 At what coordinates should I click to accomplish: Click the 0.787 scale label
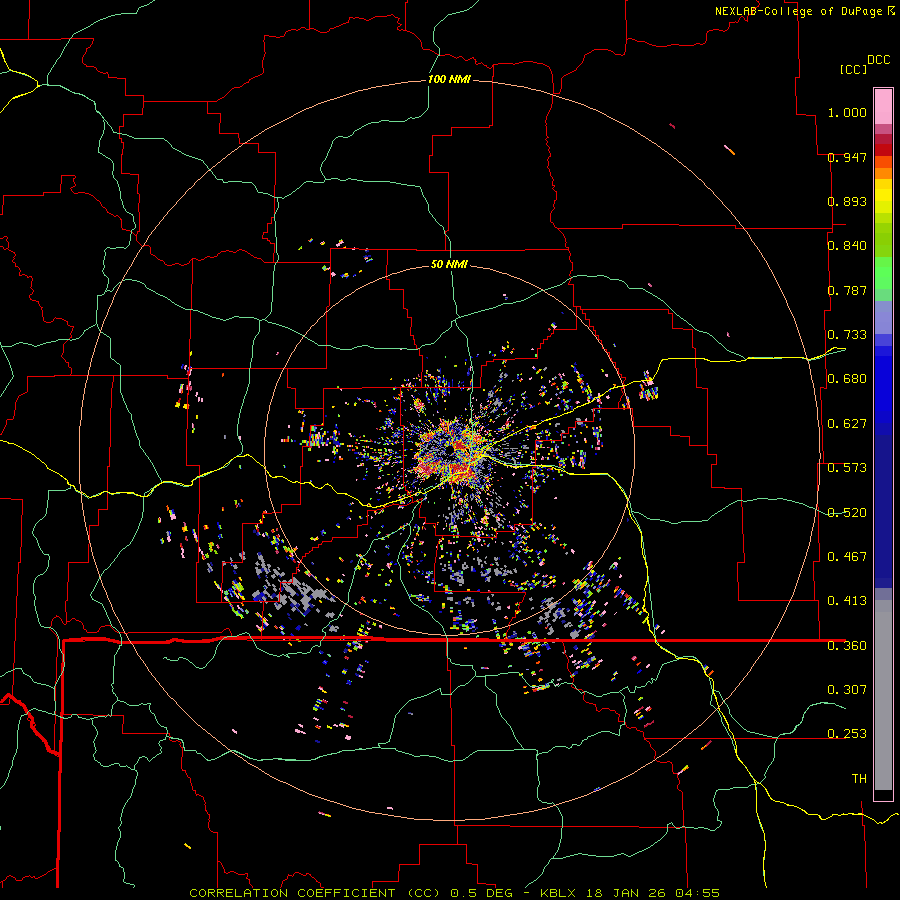[847, 290]
